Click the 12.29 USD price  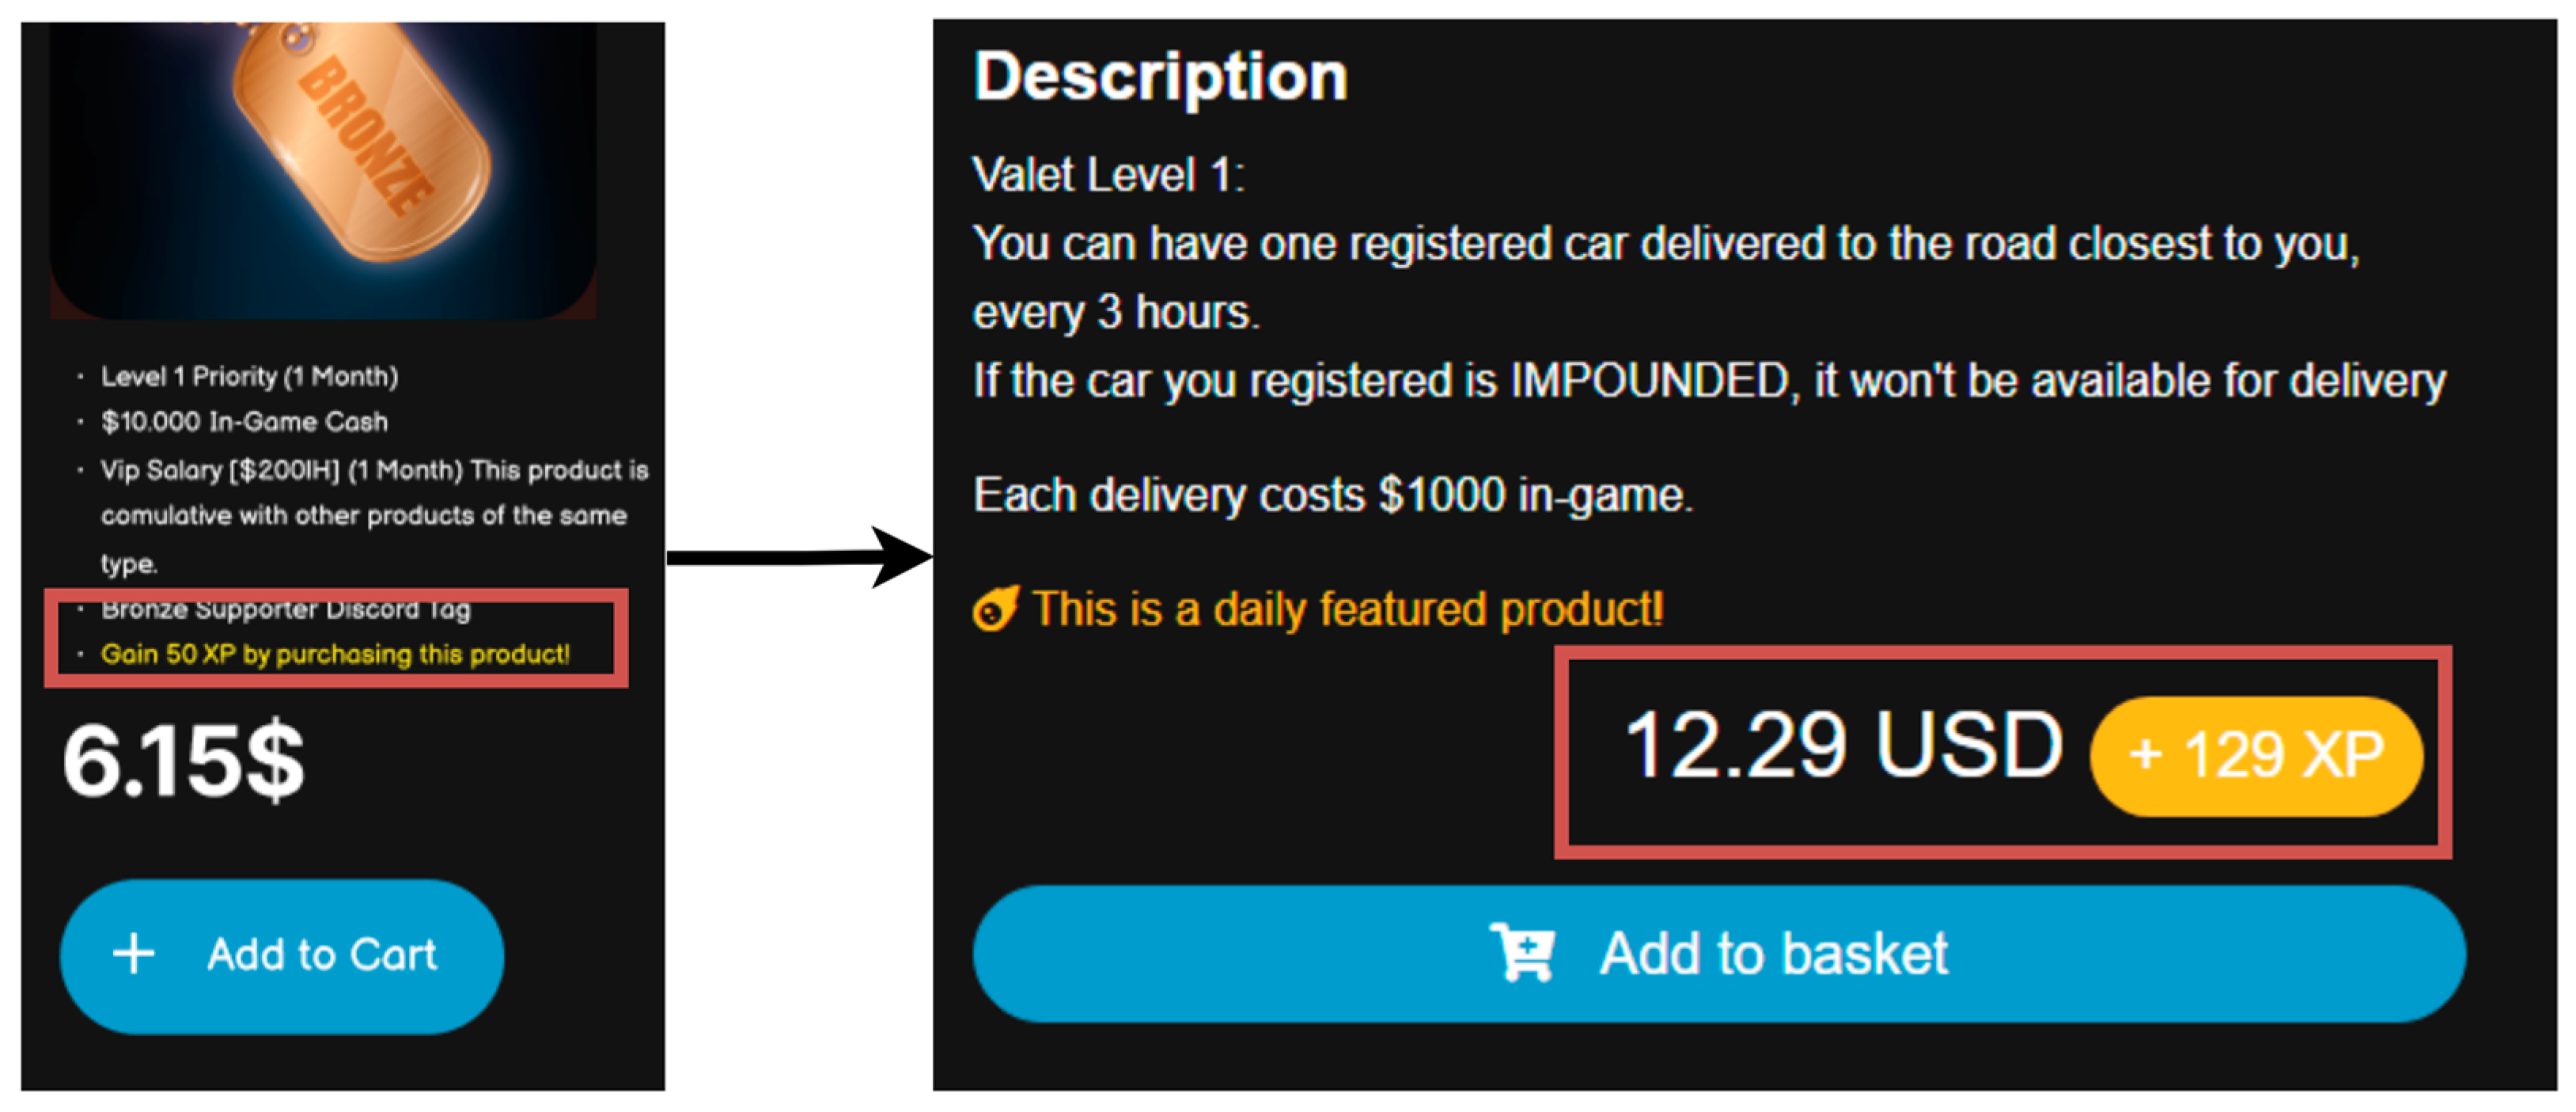click(1842, 746)
